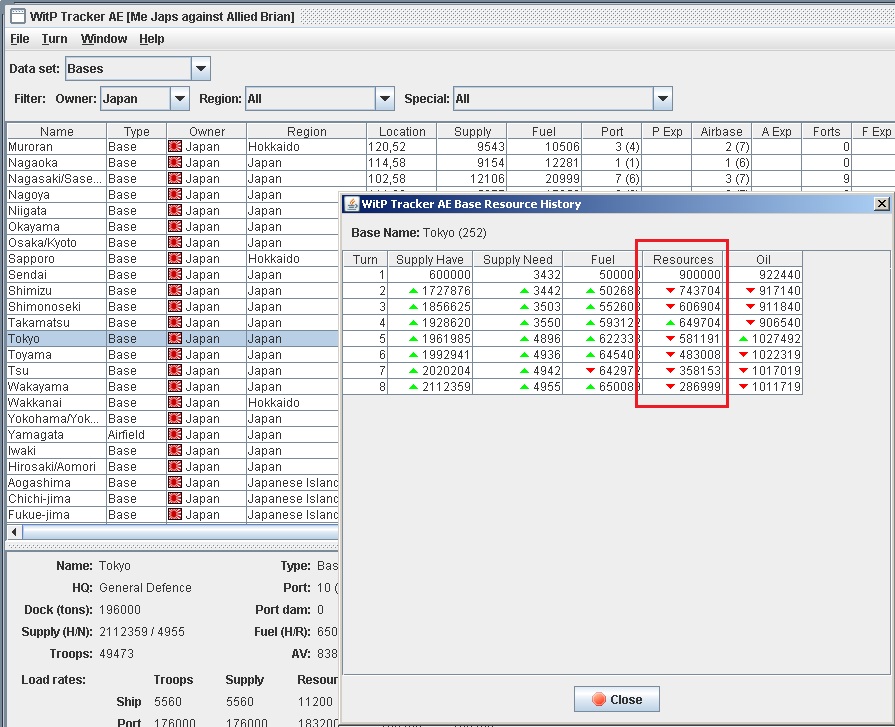The height and width of the screenshot is (727, 895).
Task: Select the Chichi-jima base row
Action: (172, 498)
